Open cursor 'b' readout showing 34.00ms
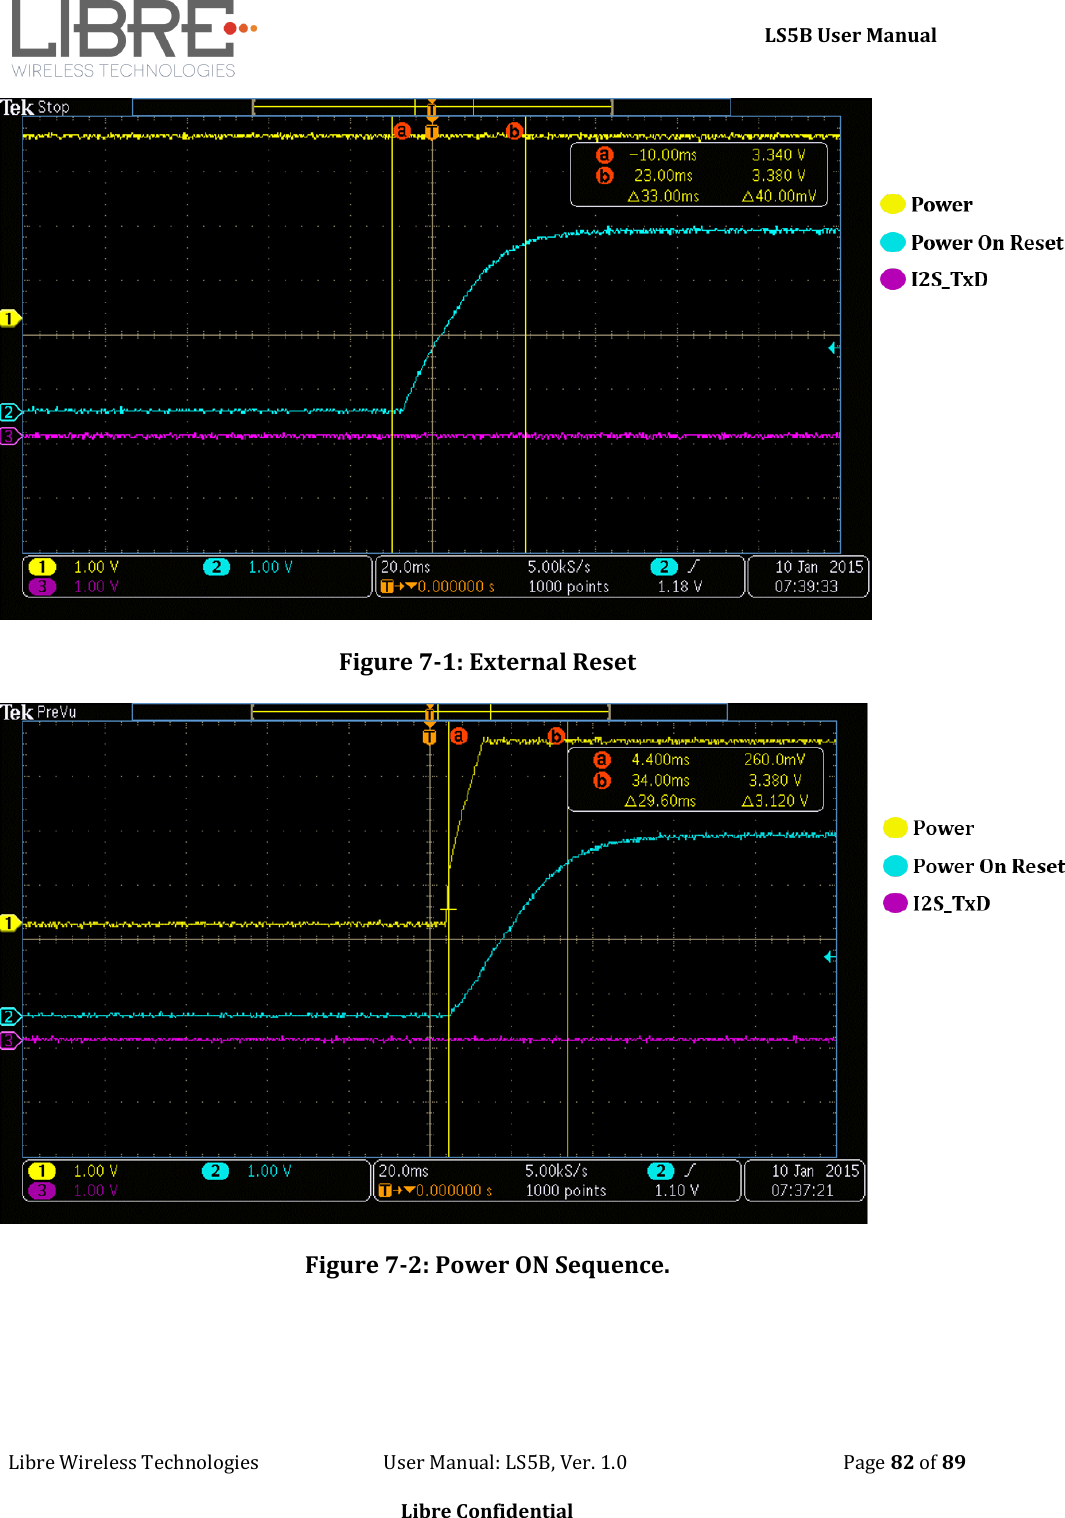 (x=660, y=780)
